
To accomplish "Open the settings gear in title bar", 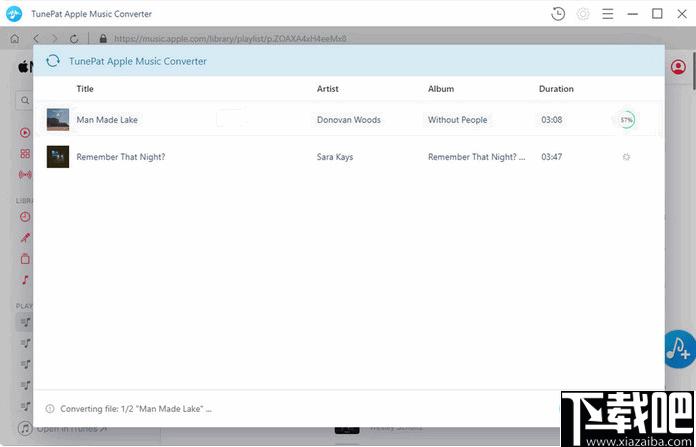I will click(583, 14).
